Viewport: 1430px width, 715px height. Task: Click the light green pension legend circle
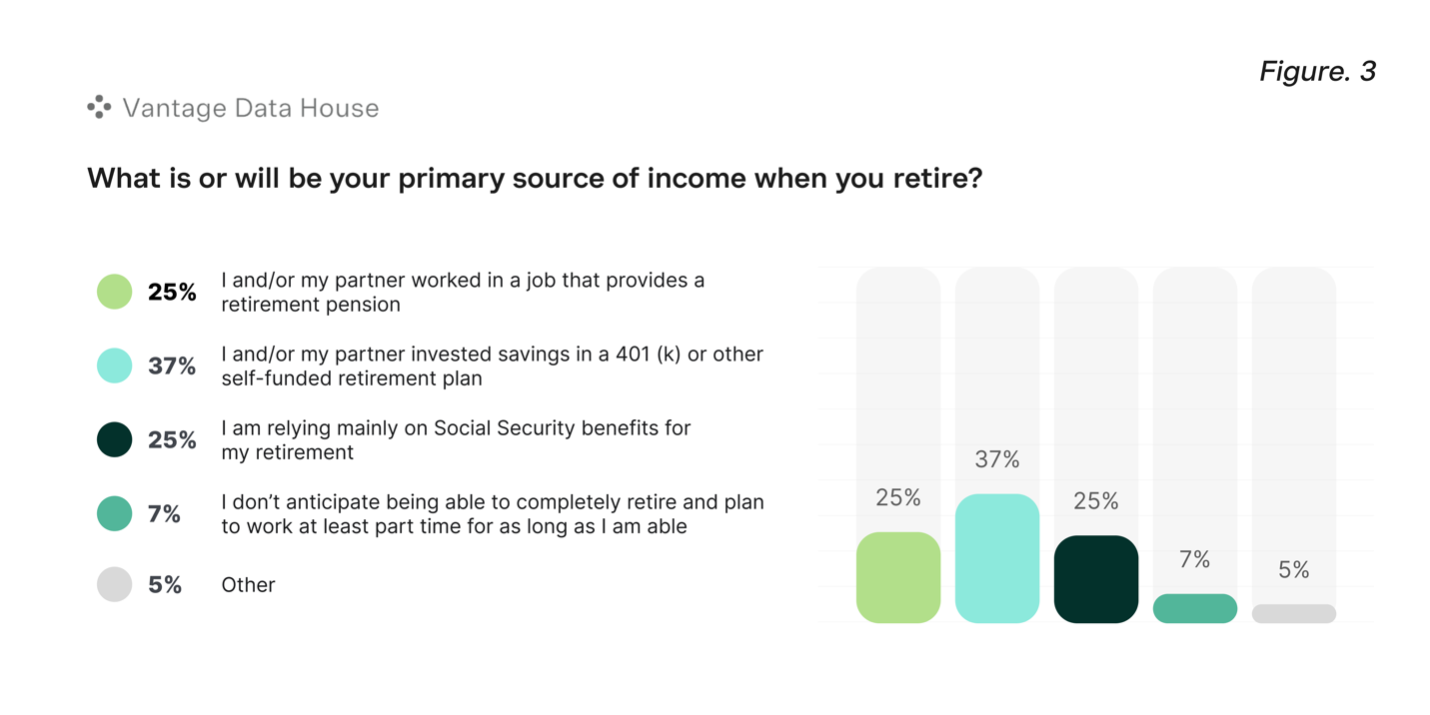(115, 292)
